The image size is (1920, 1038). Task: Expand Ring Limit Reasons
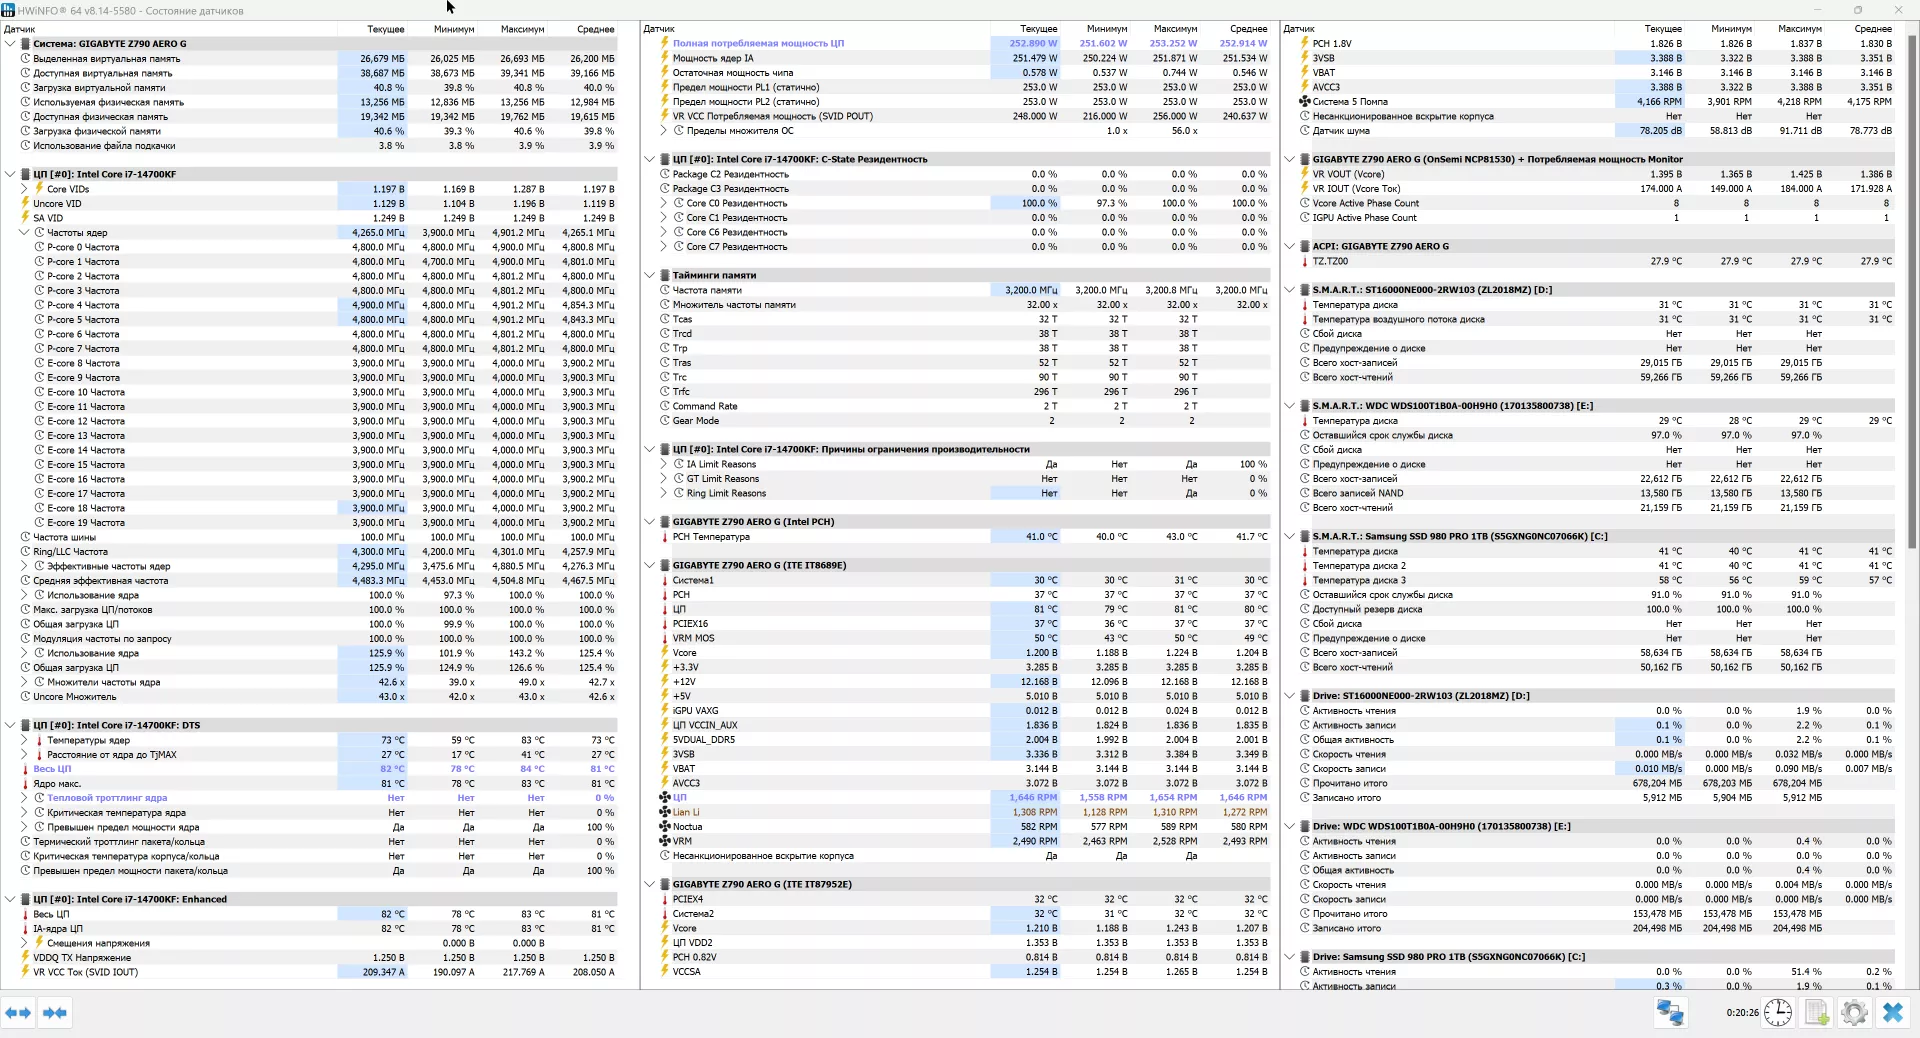(x=664, y=493)
